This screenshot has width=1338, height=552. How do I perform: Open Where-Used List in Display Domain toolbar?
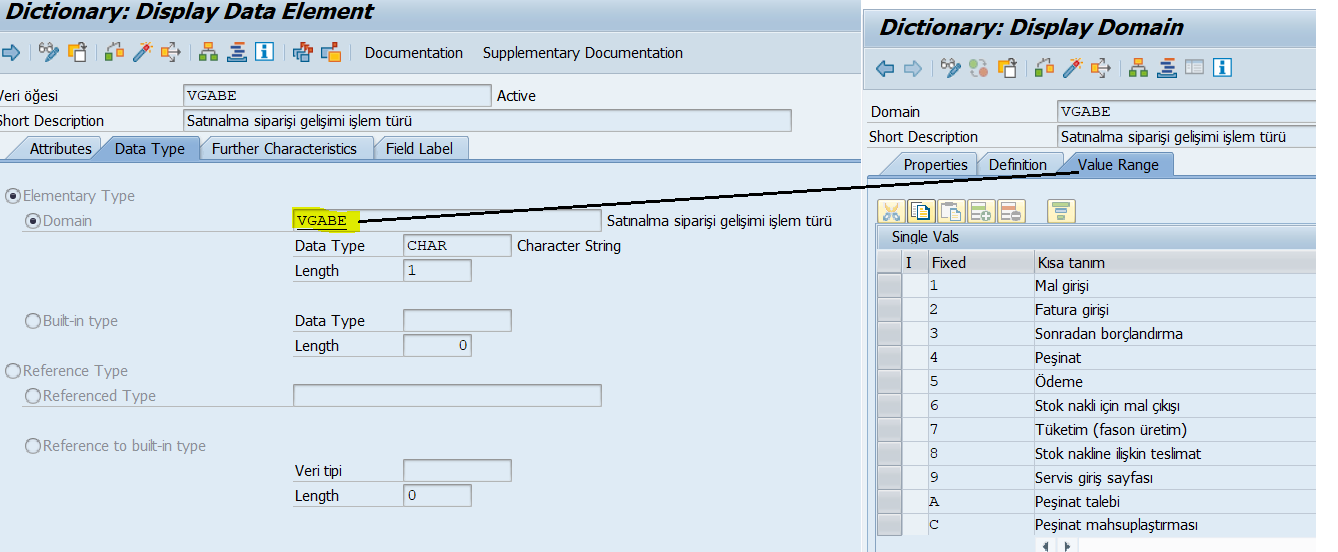tap(1101, 69)
